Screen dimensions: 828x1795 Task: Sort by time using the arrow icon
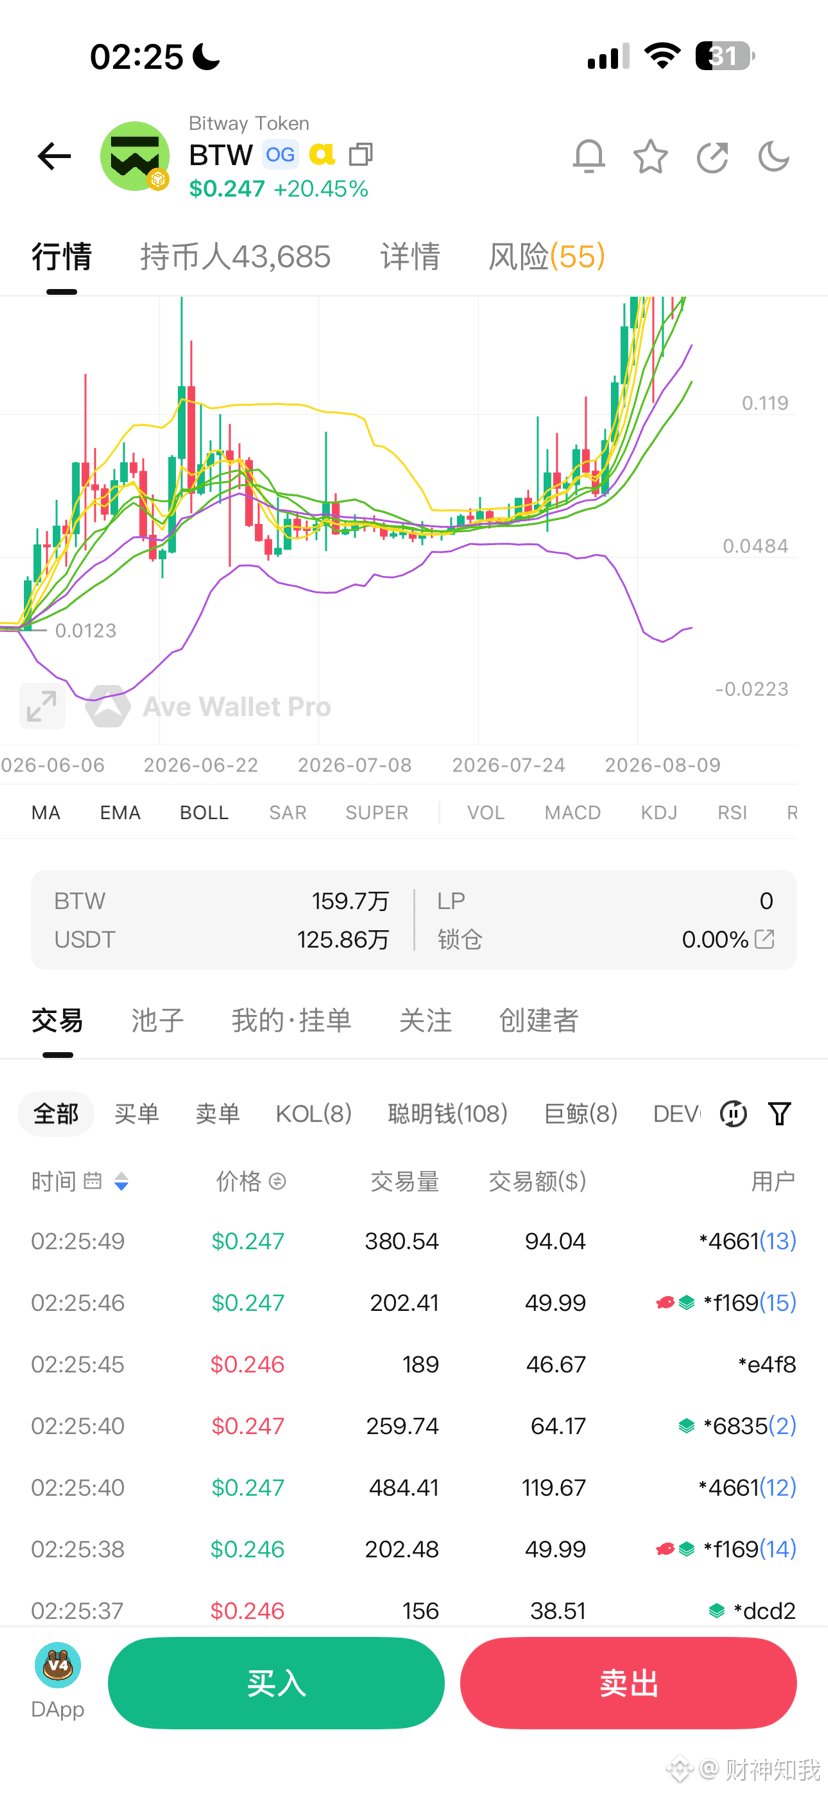pyautogui.click(x=121, y=1181)
